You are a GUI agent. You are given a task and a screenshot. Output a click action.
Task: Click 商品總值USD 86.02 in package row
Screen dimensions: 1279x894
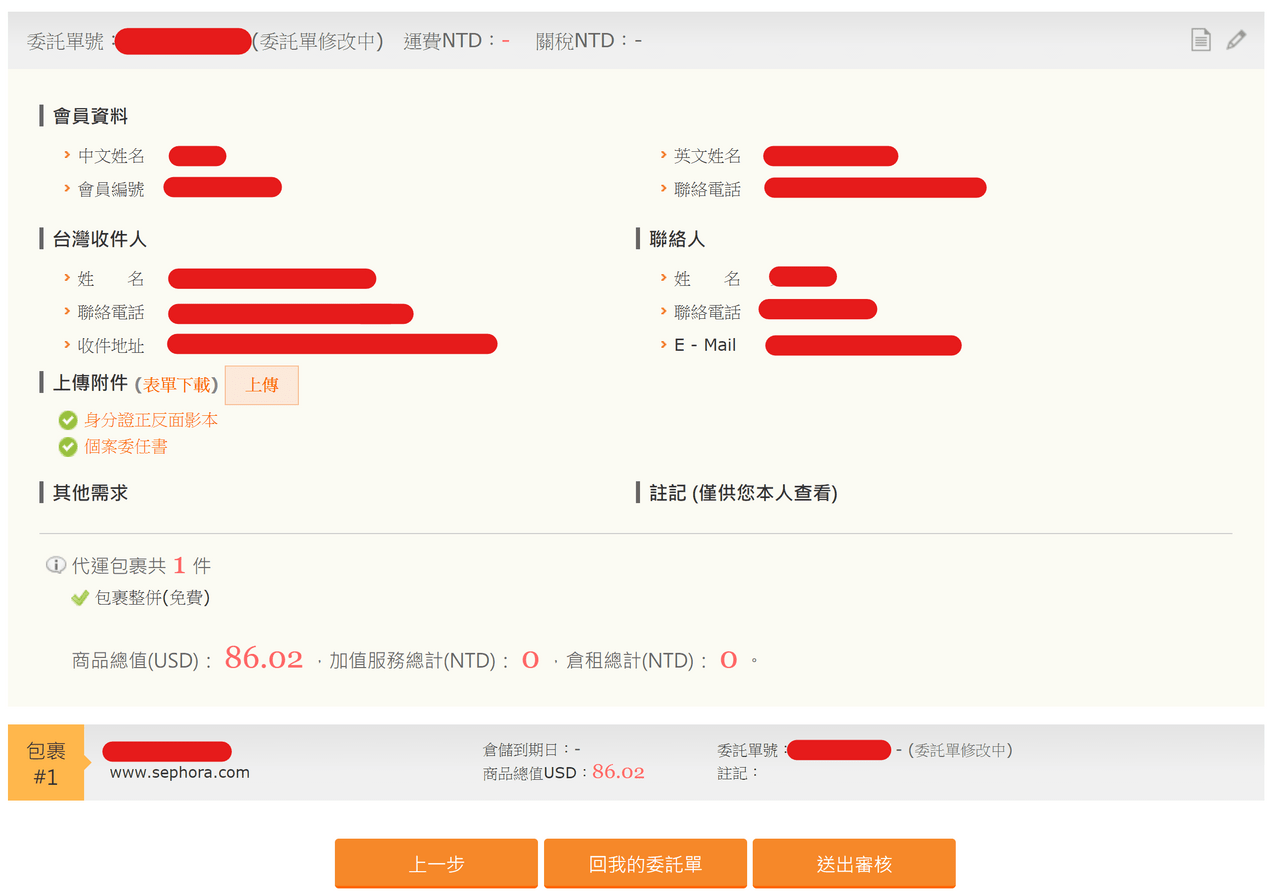(564, 772)
